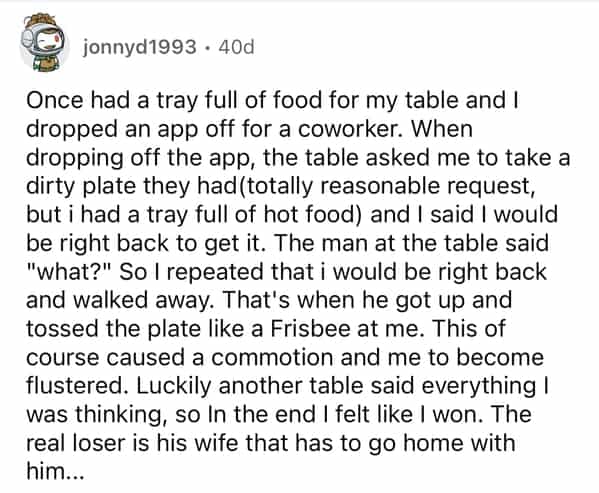Click the 40d comment timestamp

coord(236,47)
